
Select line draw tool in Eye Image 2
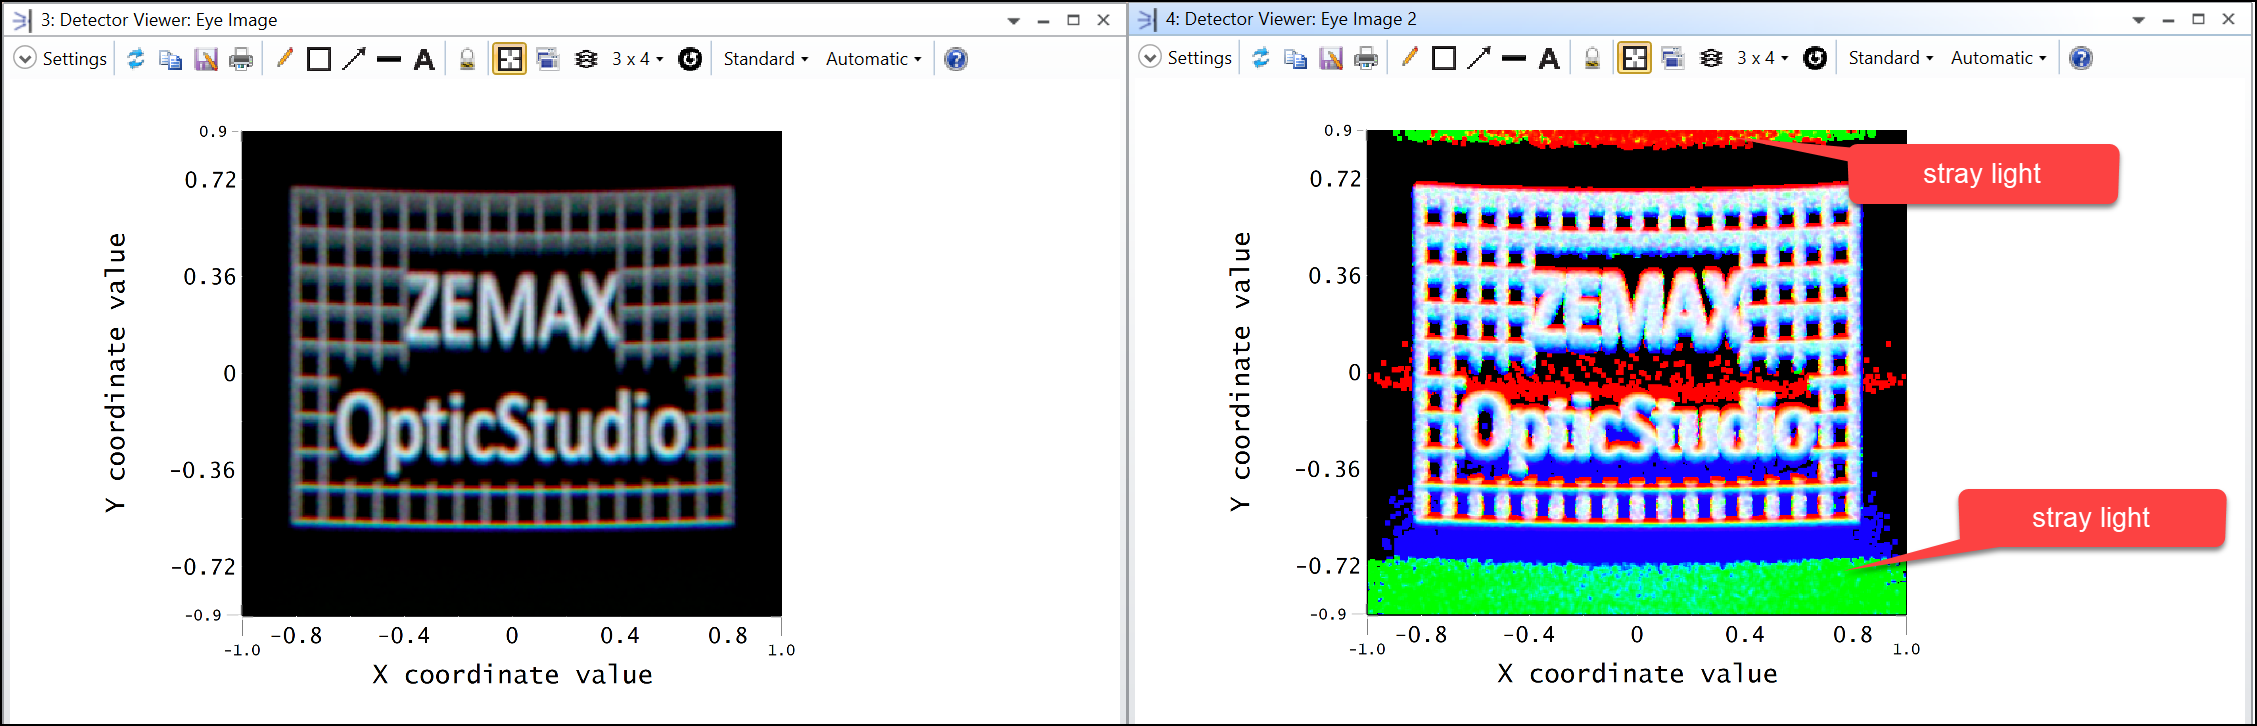[x=1514, y=58]
